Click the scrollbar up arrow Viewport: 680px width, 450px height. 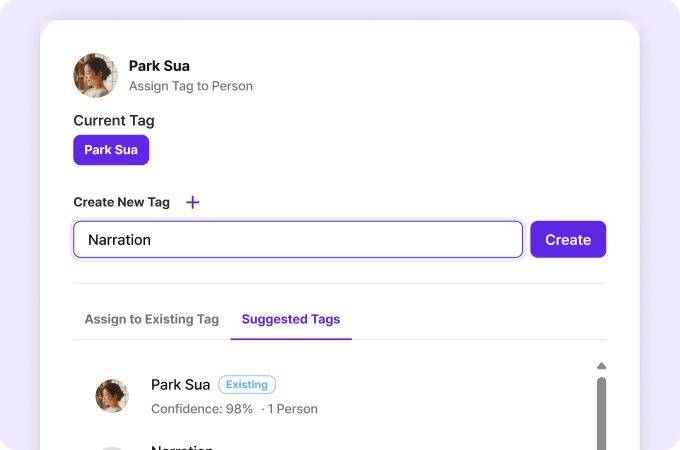tap(601, 366)
